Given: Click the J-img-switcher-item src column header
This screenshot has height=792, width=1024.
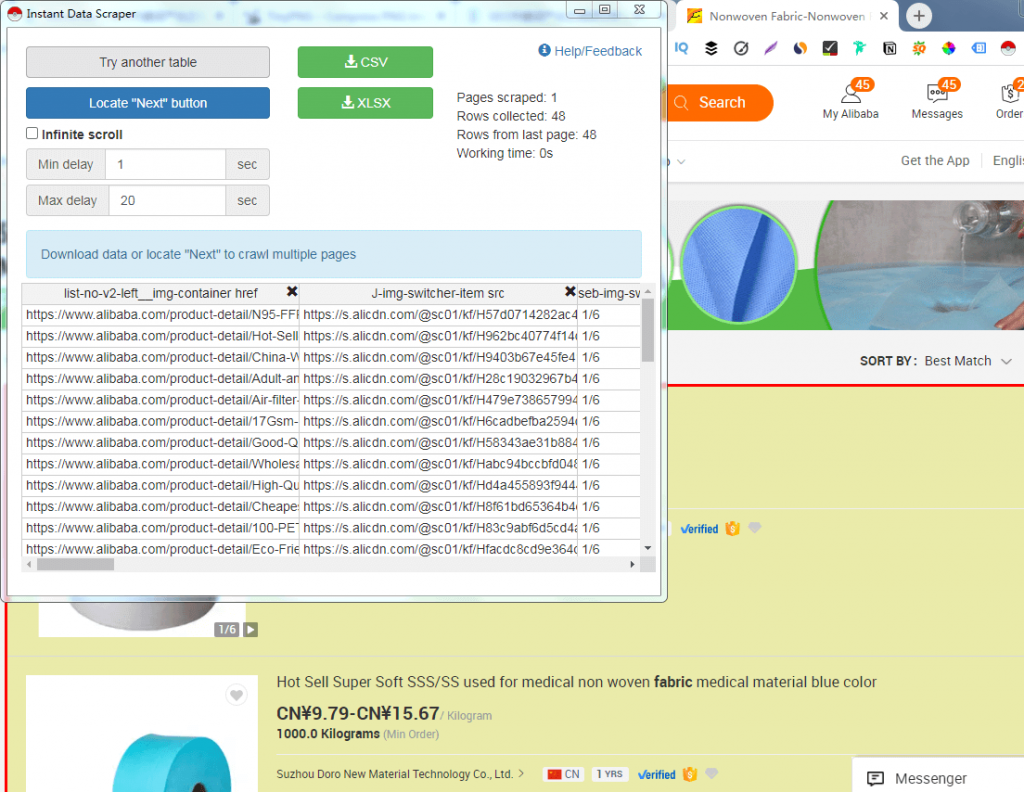Looking at the screenshot, I should tap(438, 293).
